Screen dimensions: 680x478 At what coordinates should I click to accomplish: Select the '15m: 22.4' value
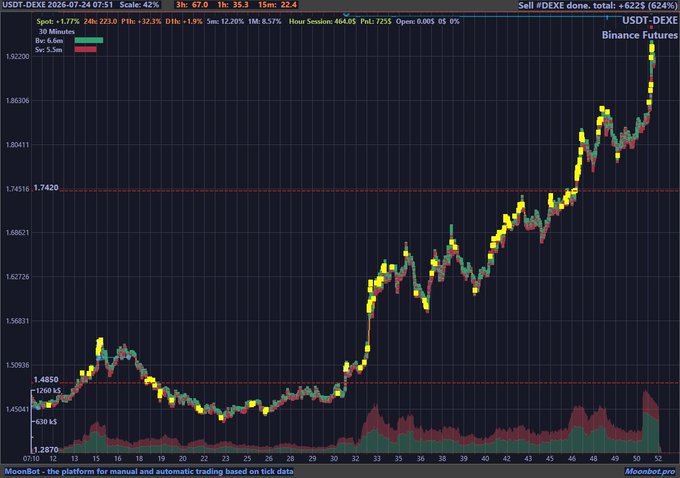click(x=277, y=5)
